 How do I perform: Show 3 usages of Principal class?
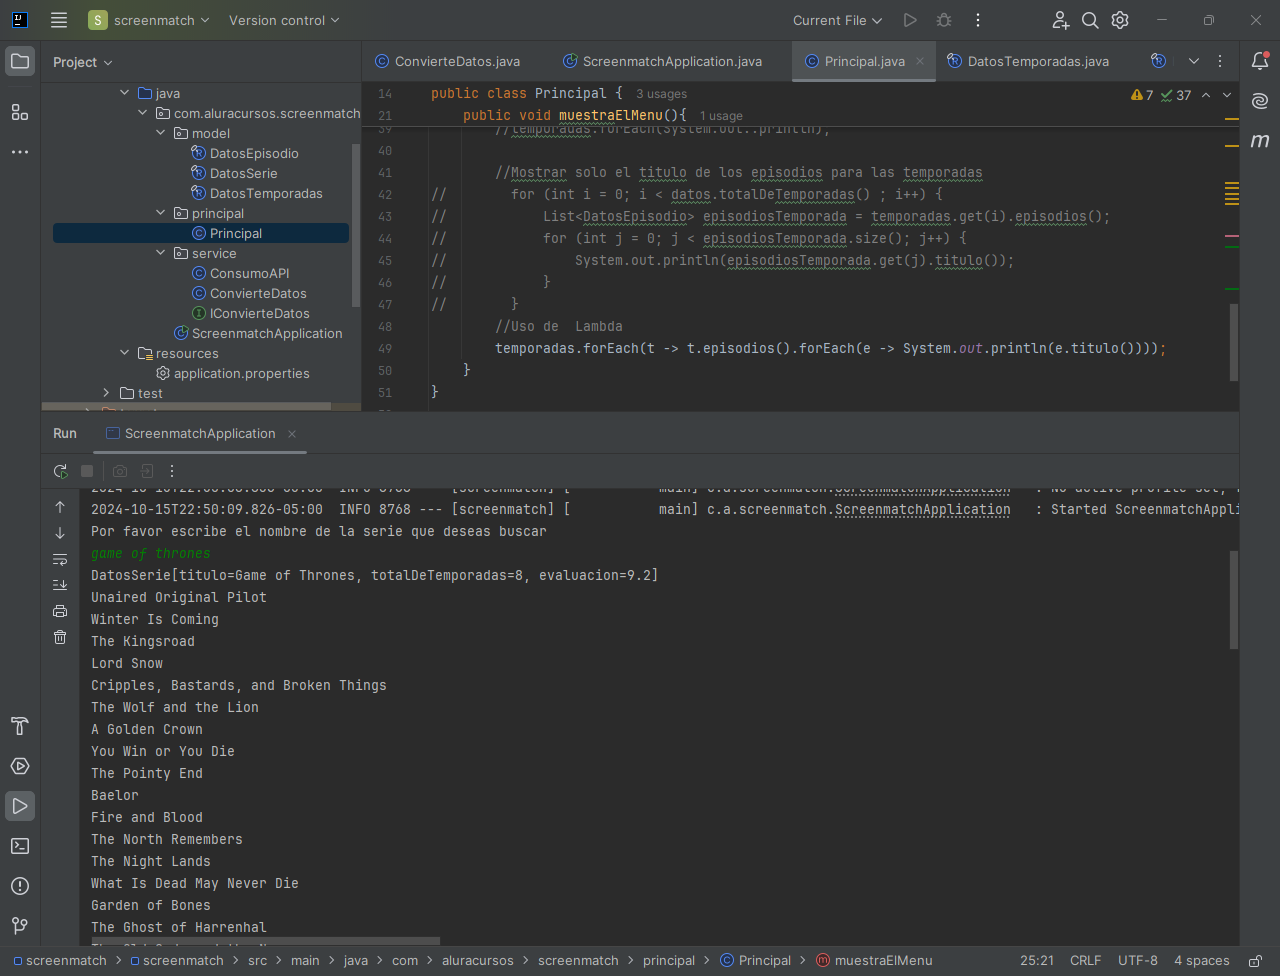[x=661, y=94]
